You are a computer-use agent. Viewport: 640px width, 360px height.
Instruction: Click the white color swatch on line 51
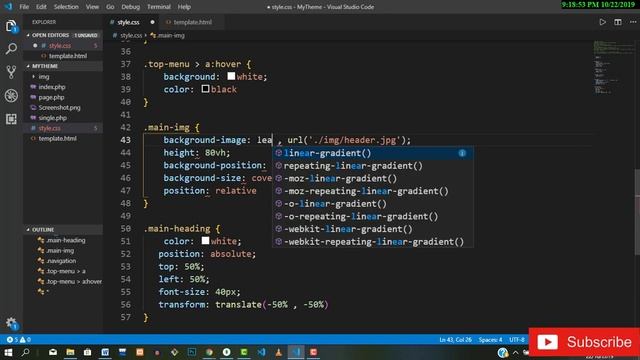pos(205,240)
